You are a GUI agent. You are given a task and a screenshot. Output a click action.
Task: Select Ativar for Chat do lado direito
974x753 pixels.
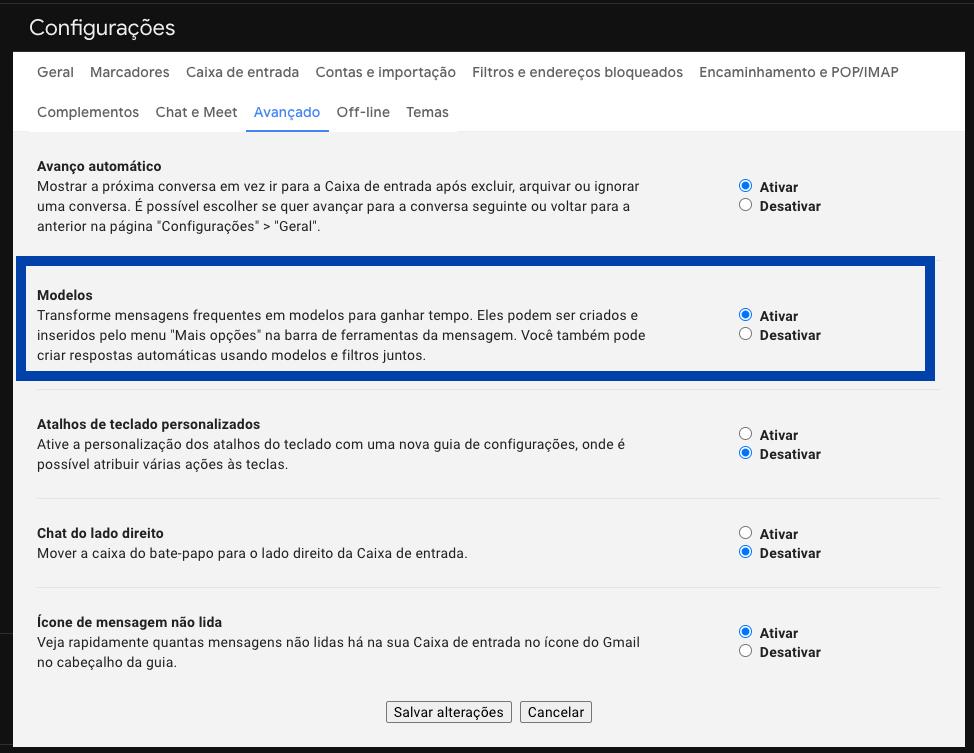745,533
